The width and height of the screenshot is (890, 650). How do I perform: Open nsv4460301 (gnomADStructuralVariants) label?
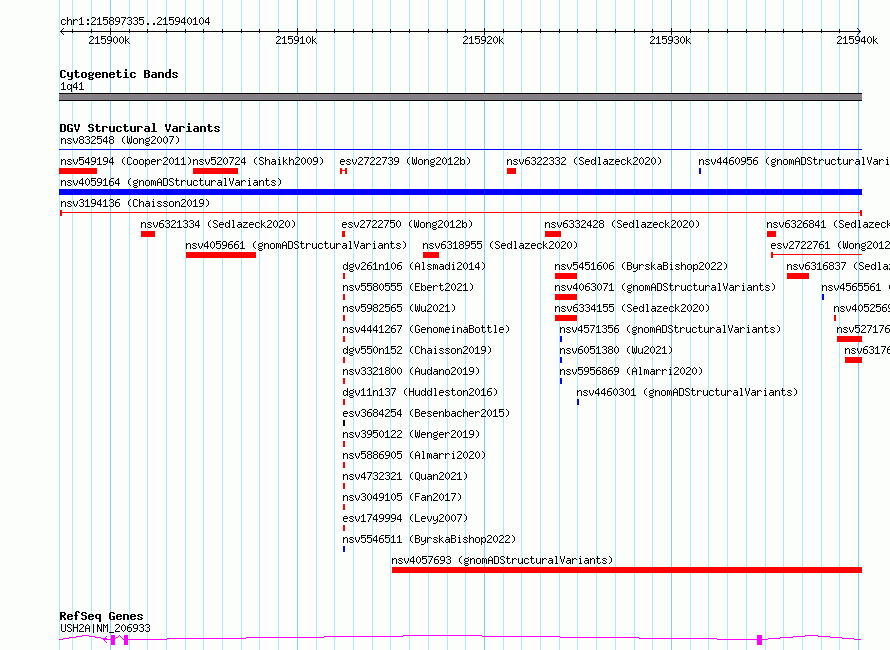tap(687, 392)
